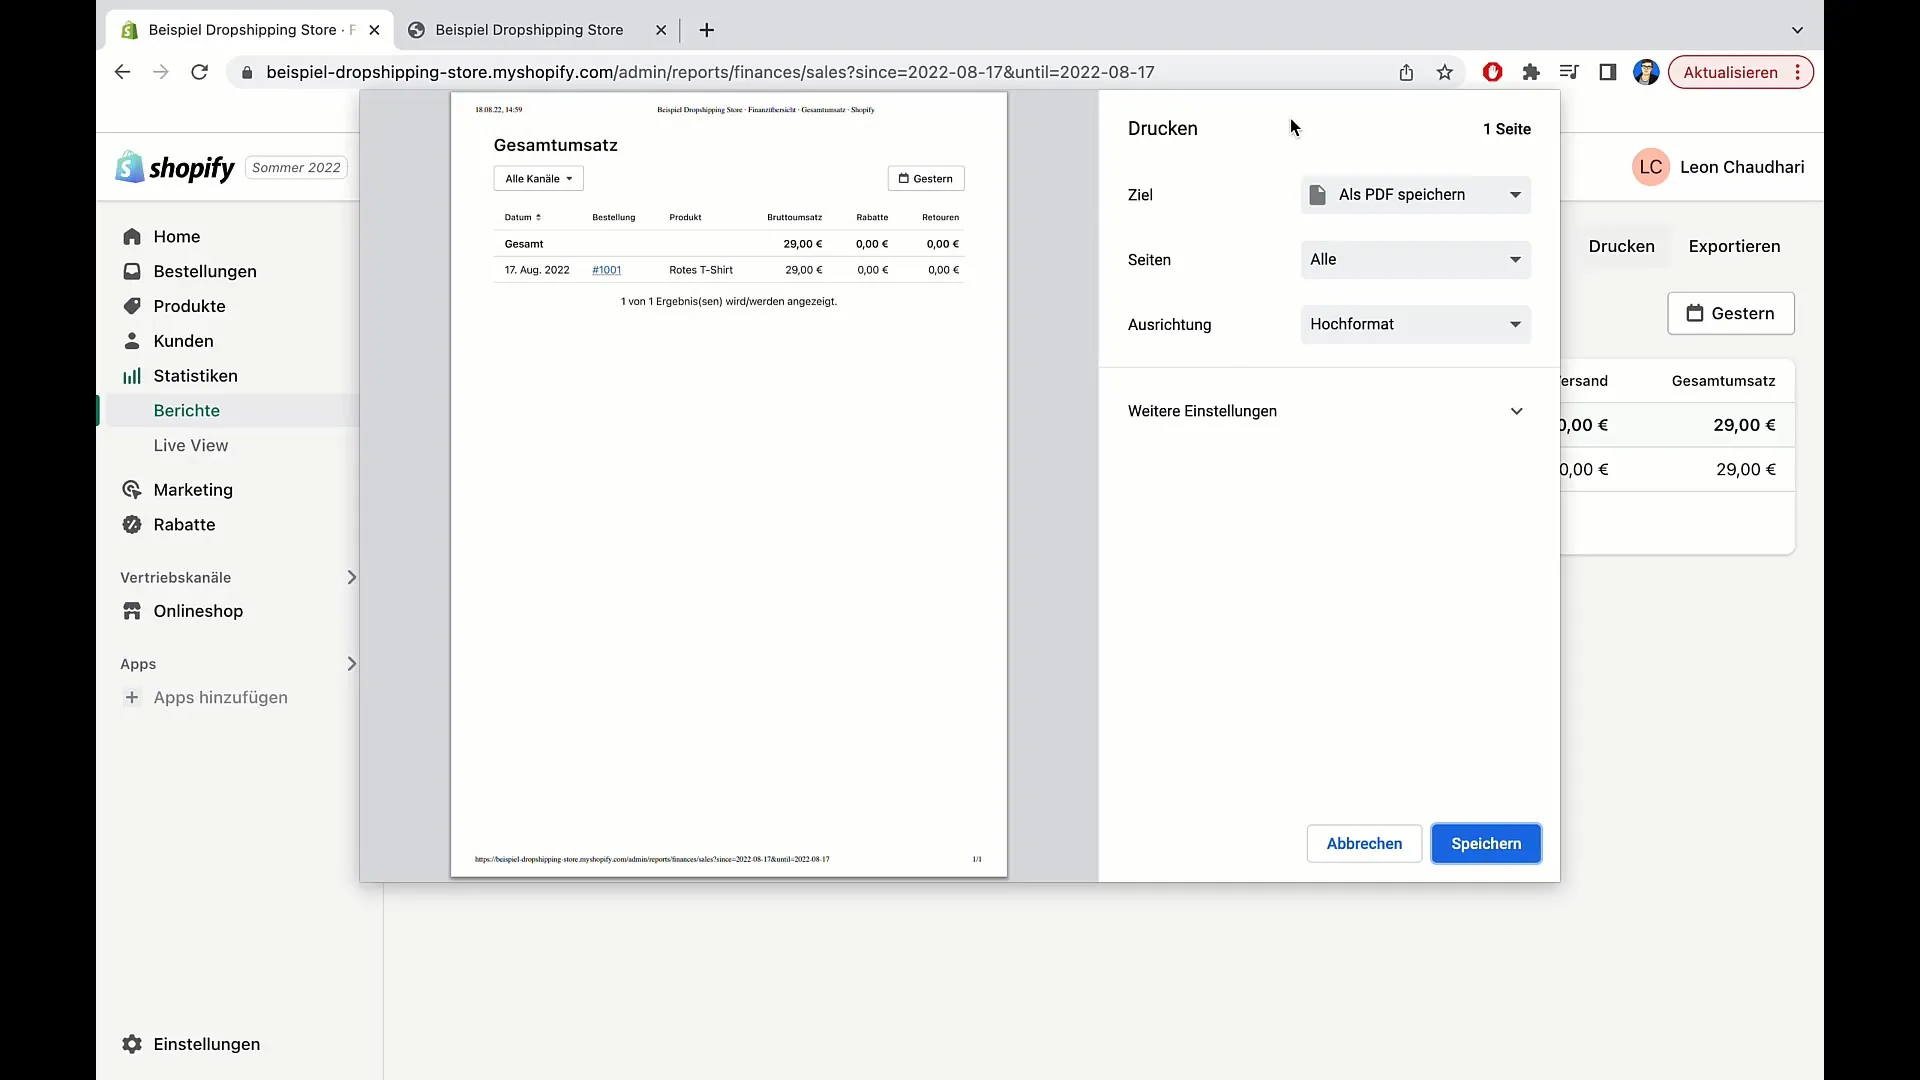Click the Exportieren button
1920x1080 pixels.
point(1734,246)
